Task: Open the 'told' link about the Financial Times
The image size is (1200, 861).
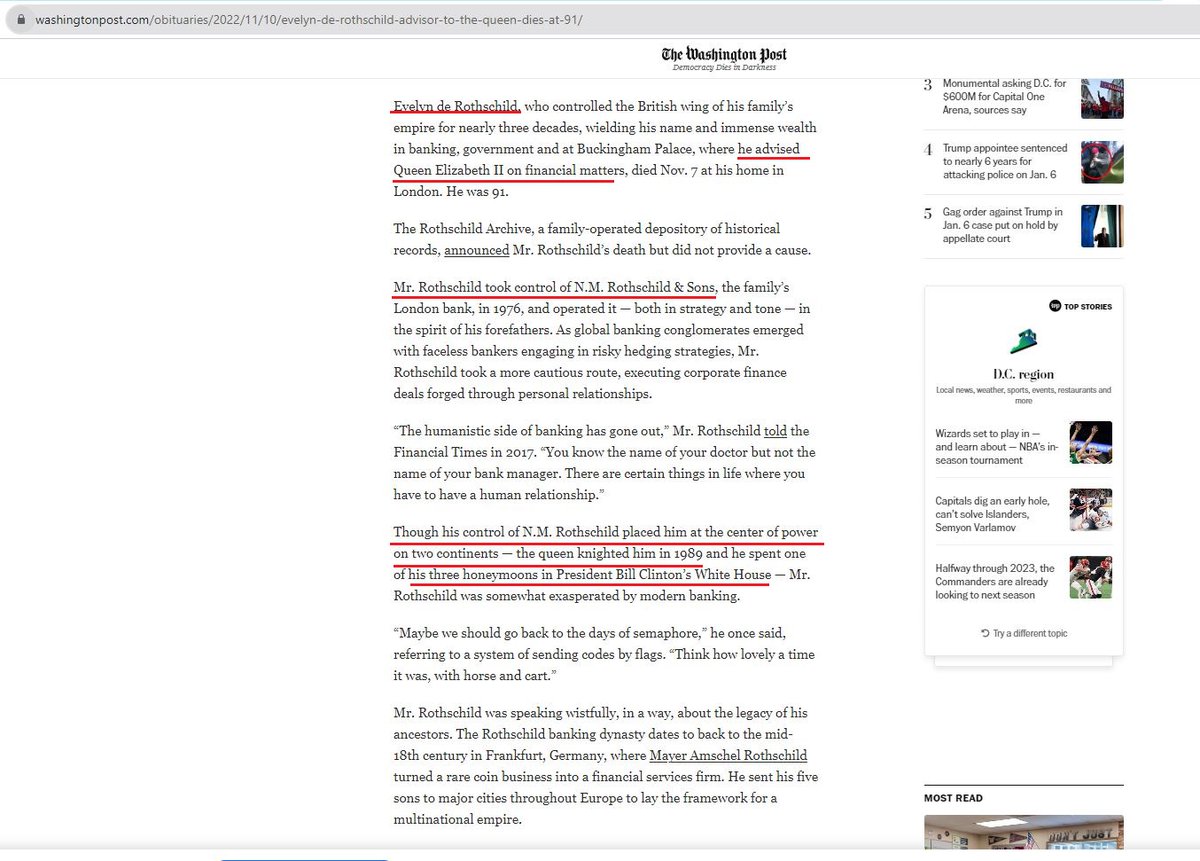Action: (775, 432)
